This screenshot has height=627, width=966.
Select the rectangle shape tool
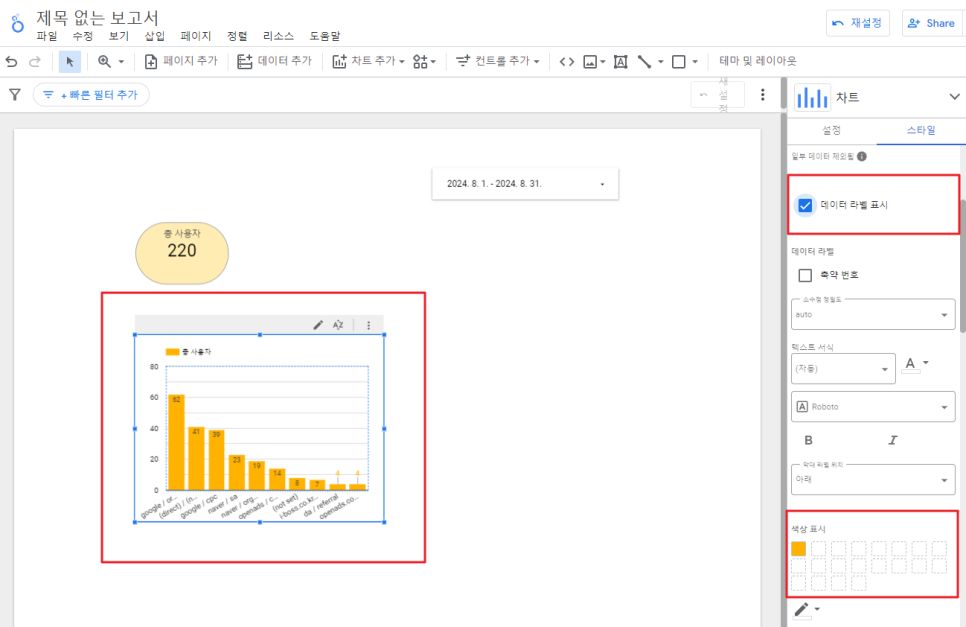(x=678, y=62)
